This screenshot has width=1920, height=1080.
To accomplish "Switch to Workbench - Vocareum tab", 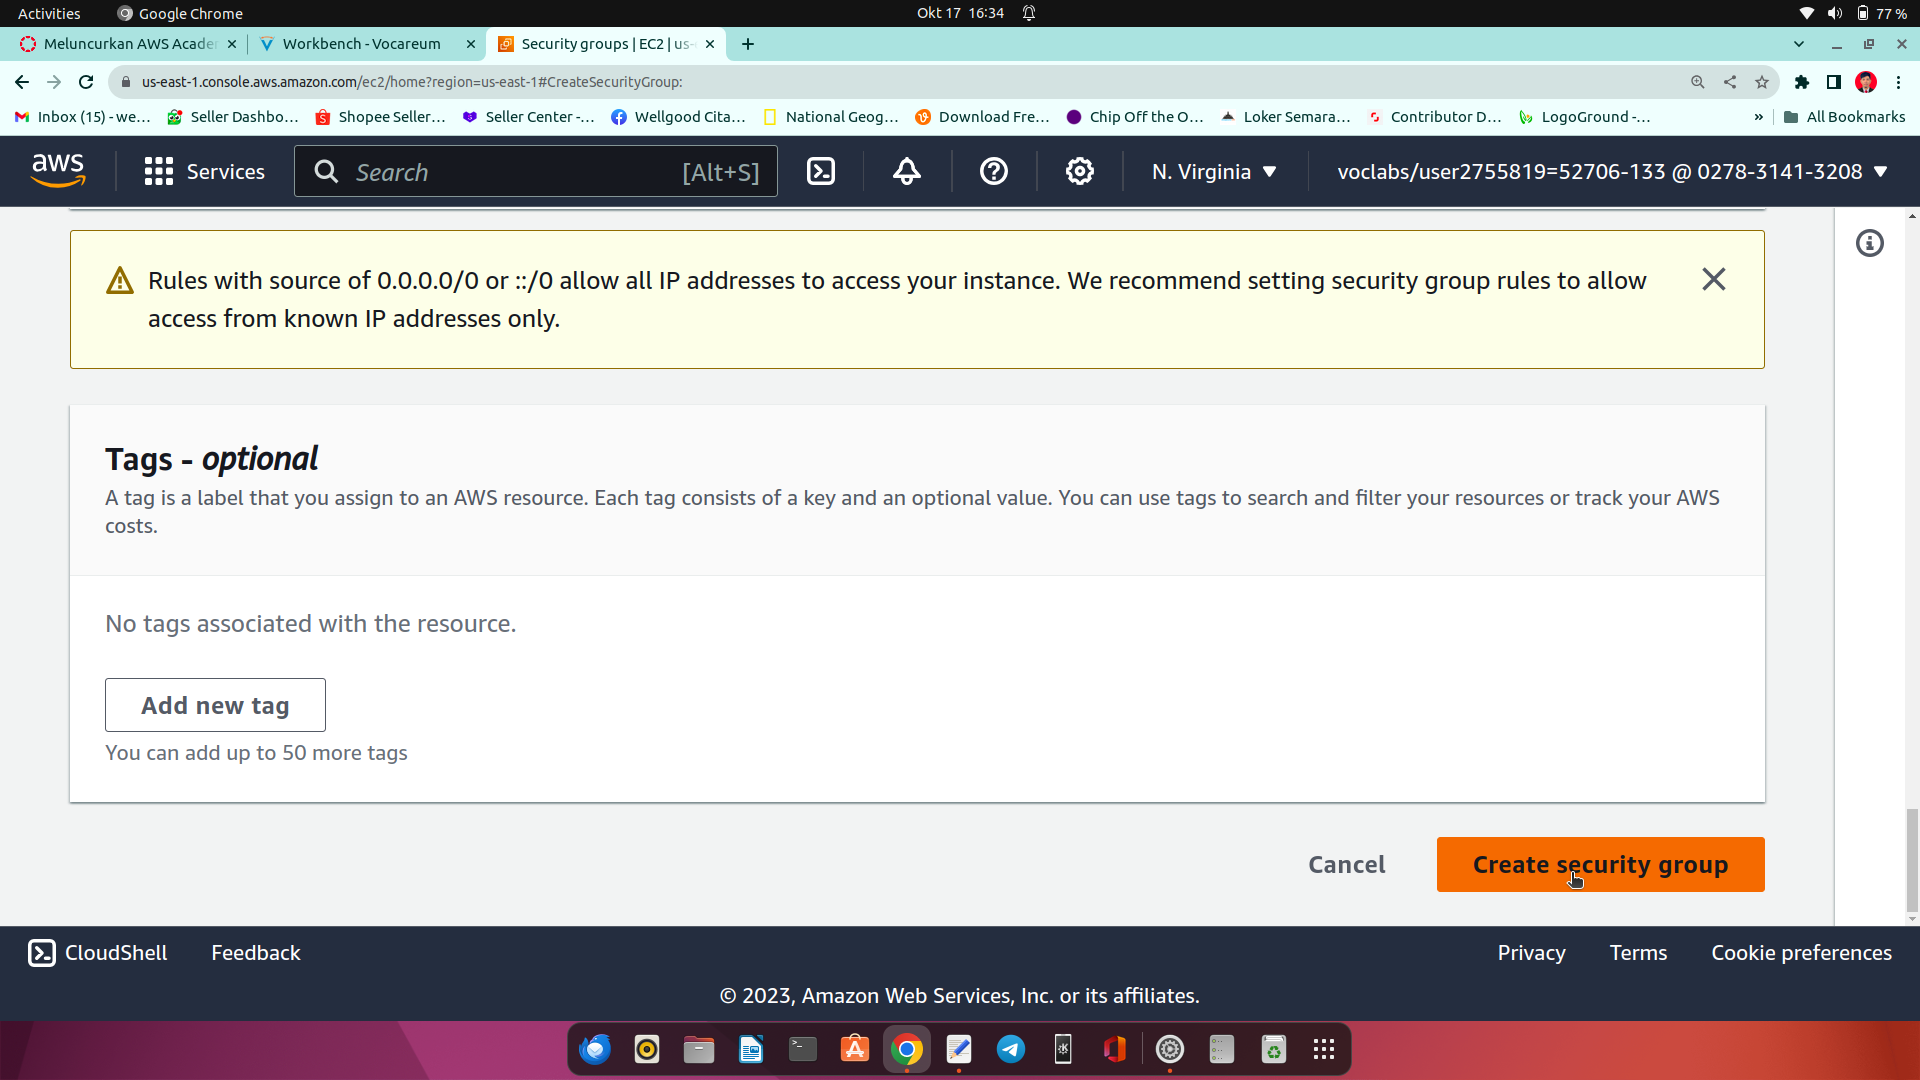I will (362, 44).
